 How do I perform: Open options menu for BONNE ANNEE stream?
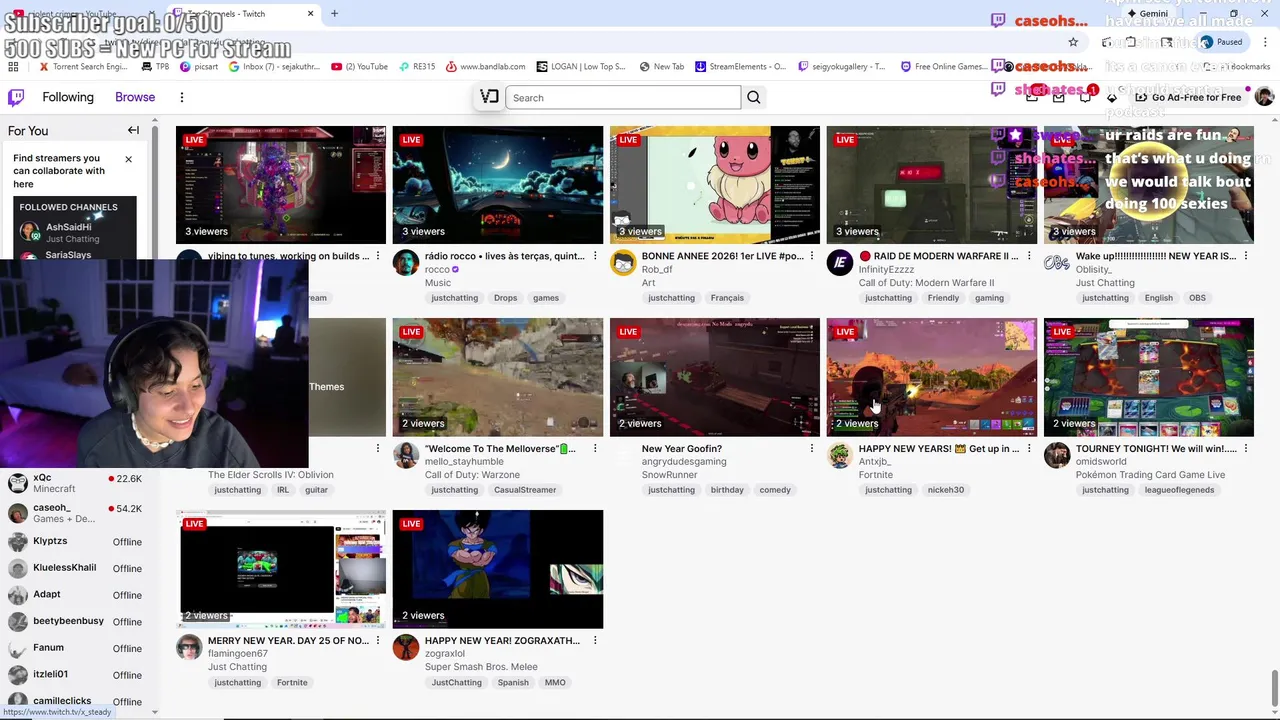coord(812,256)
